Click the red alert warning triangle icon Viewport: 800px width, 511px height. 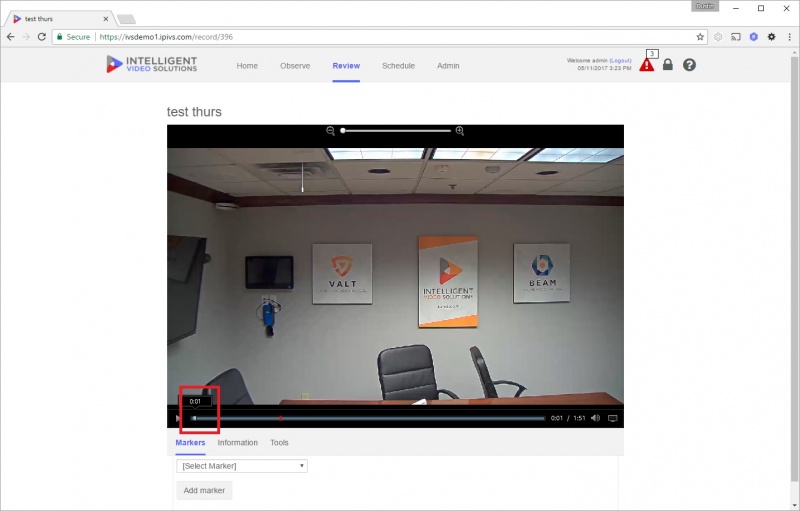coord(646,65)
